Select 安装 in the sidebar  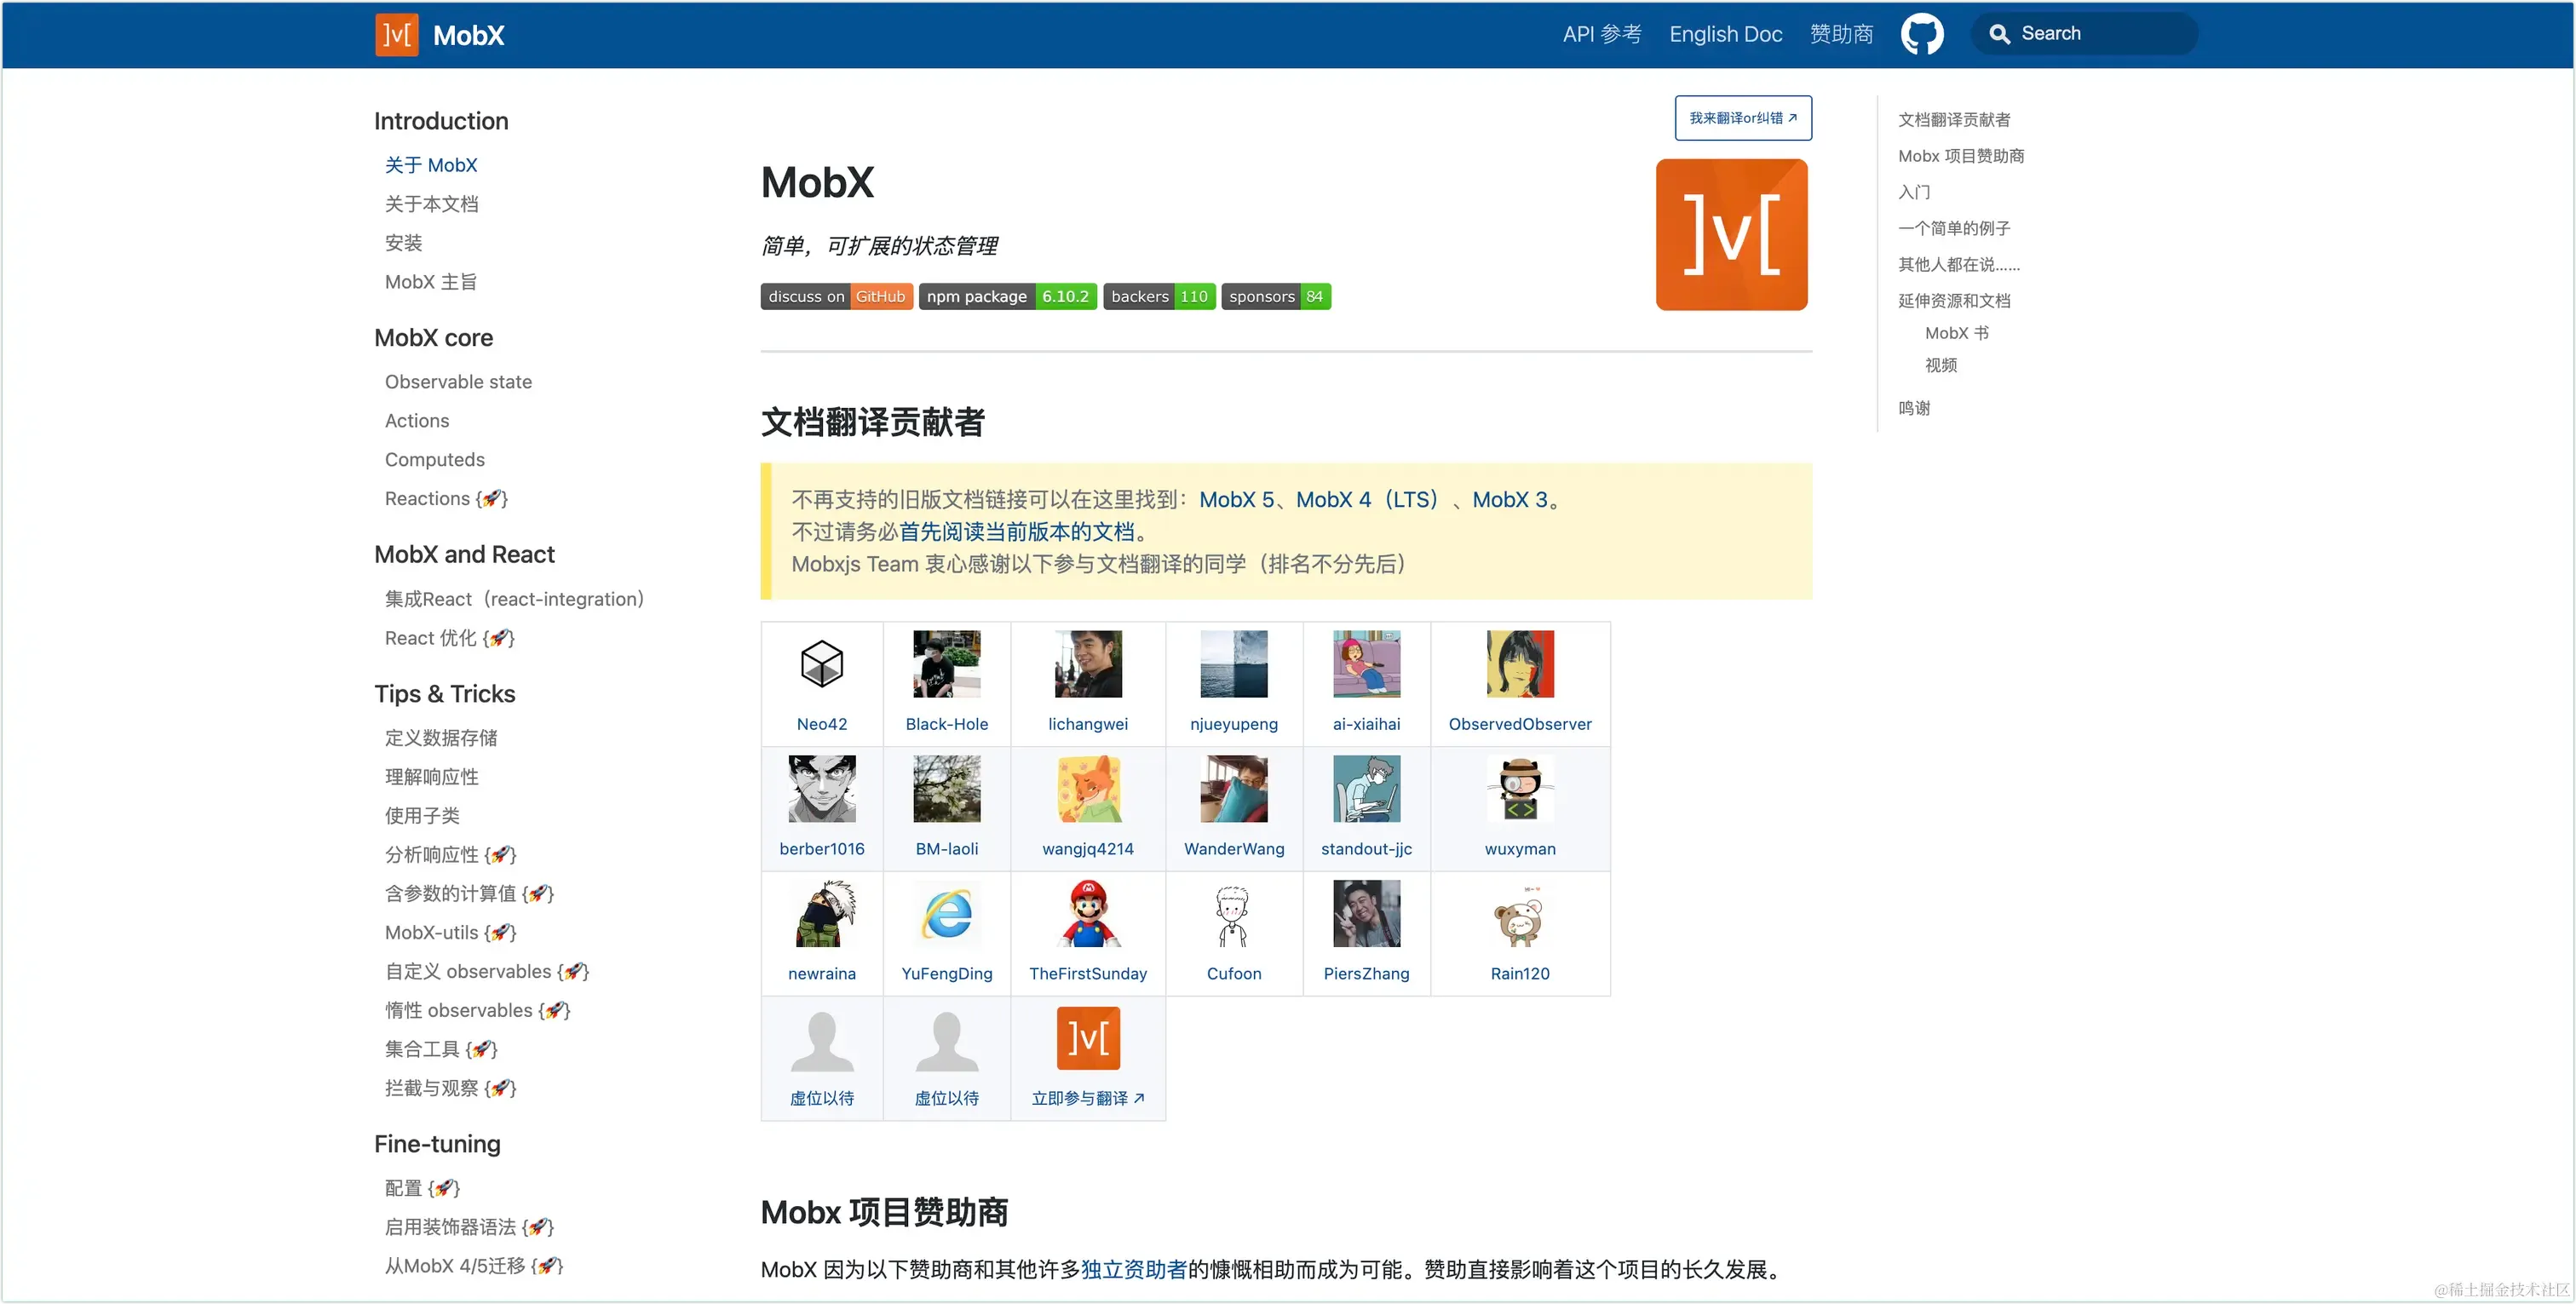tap(403, 243)
